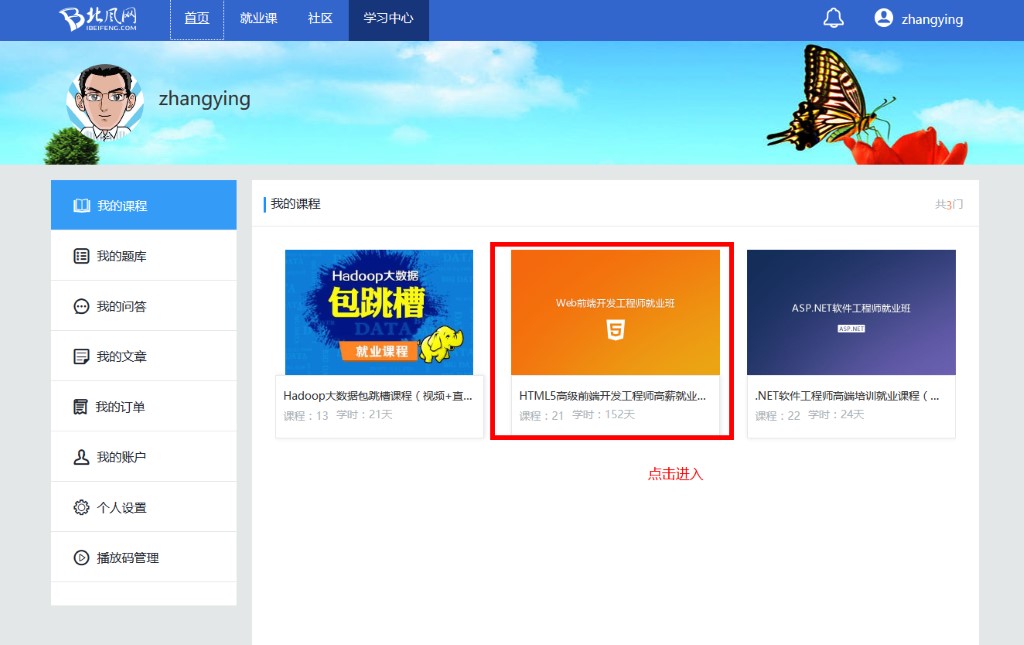This screenshot has width=1024, height=645.
Task: Click 课程：22 under the .NET course
Action: [778, 415]
